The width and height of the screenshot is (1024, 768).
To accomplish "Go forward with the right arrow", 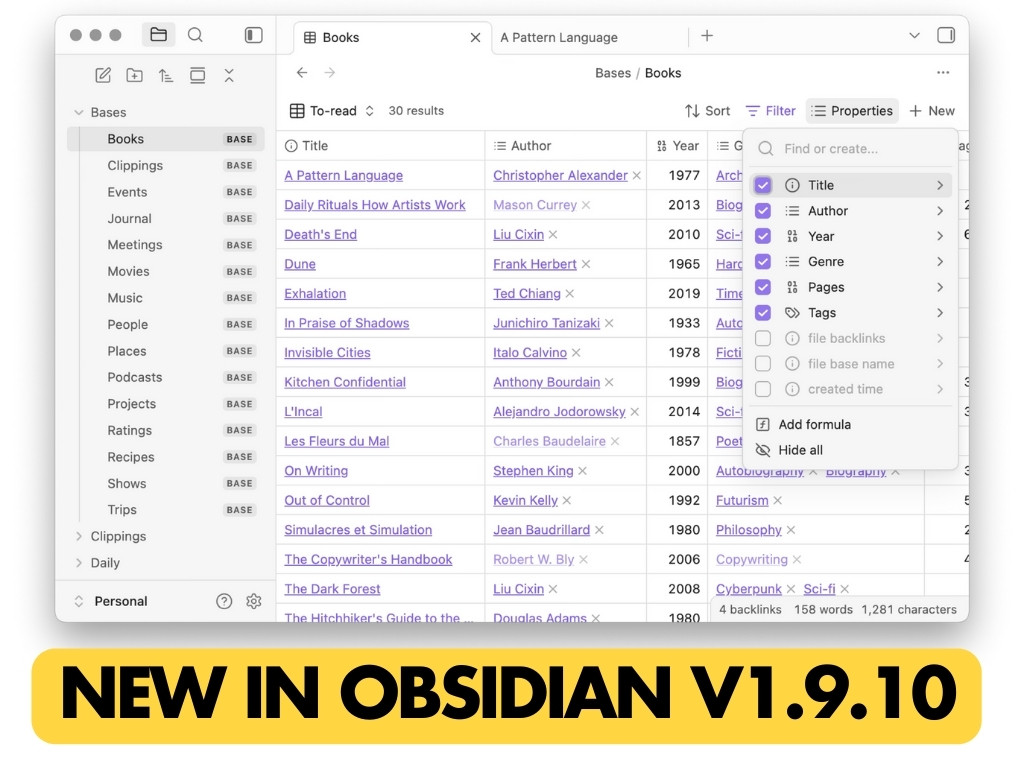I will point(330,72).
